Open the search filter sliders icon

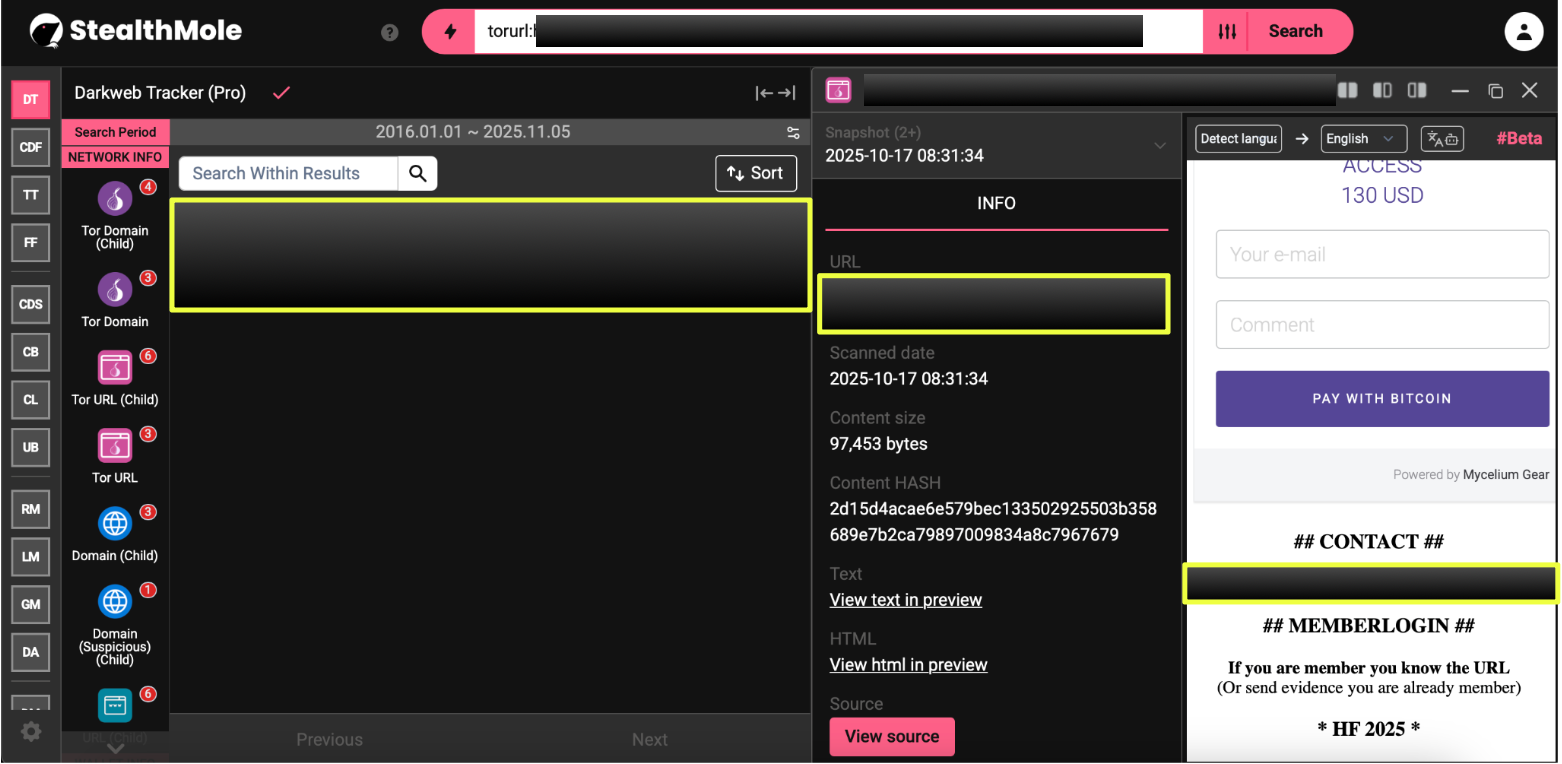[1227, 32]
